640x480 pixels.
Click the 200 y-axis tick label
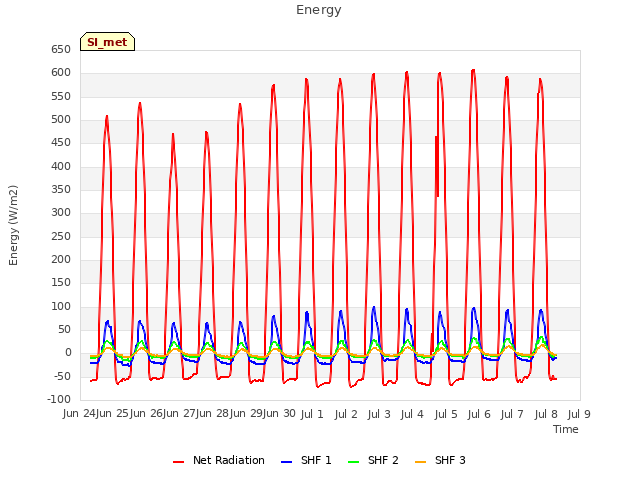pos(61,260)
